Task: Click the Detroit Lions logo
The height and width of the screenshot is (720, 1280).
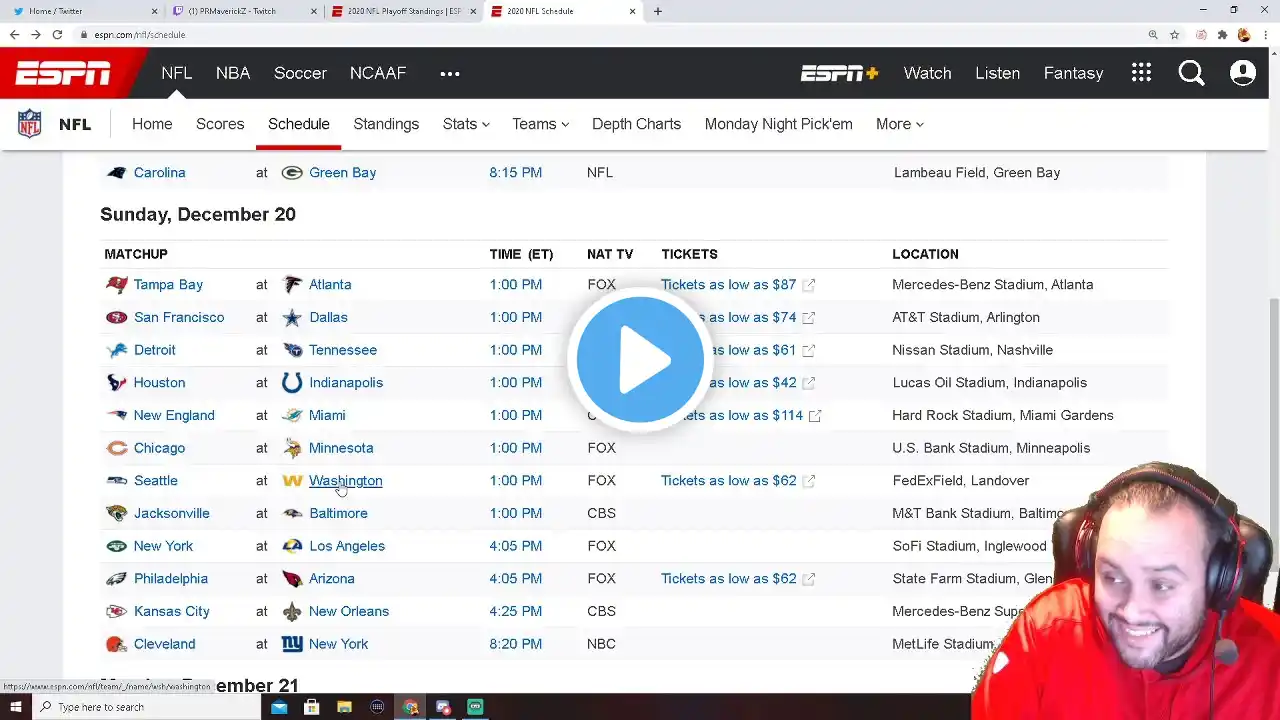Action: pyautogui.click(x=116, y=350)
